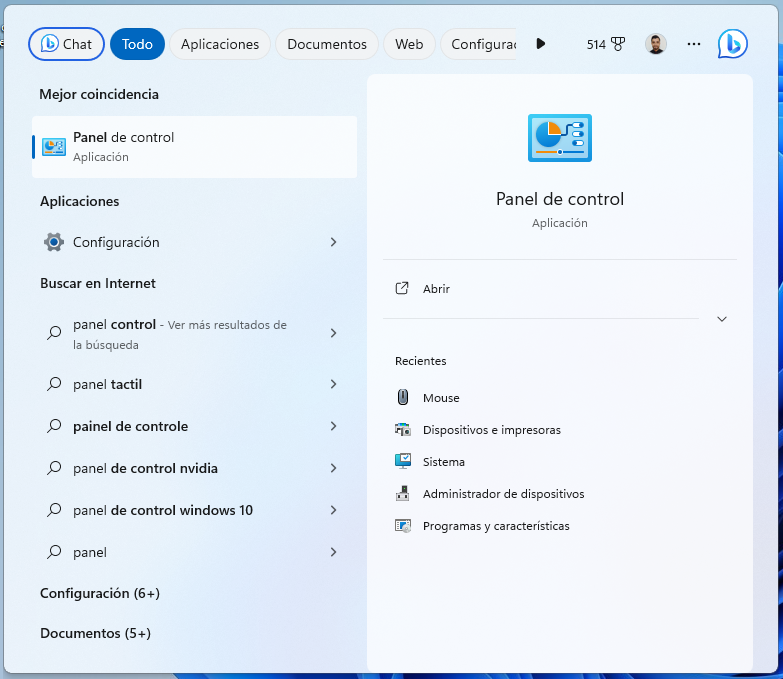The image size is (783, 679).
Task: Click magnifier icon beside painel de controle
Action: [54, 426]
